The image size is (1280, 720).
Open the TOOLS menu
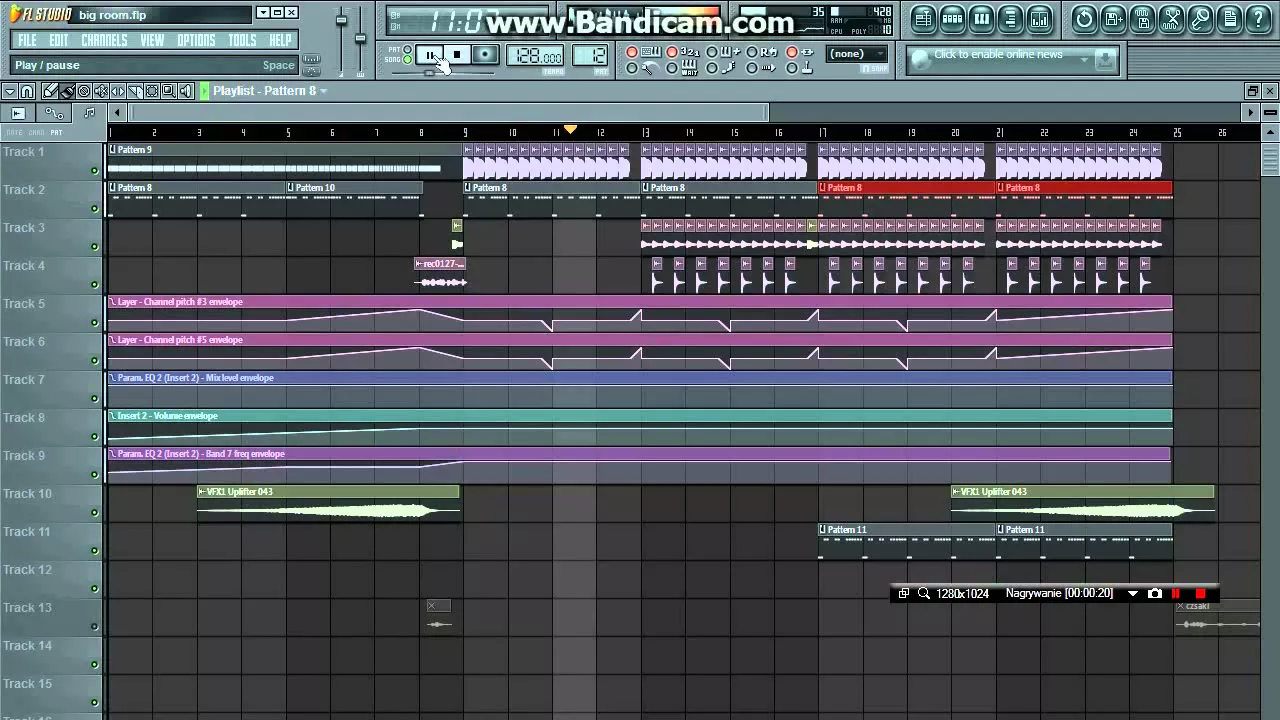tap(242, 40)
